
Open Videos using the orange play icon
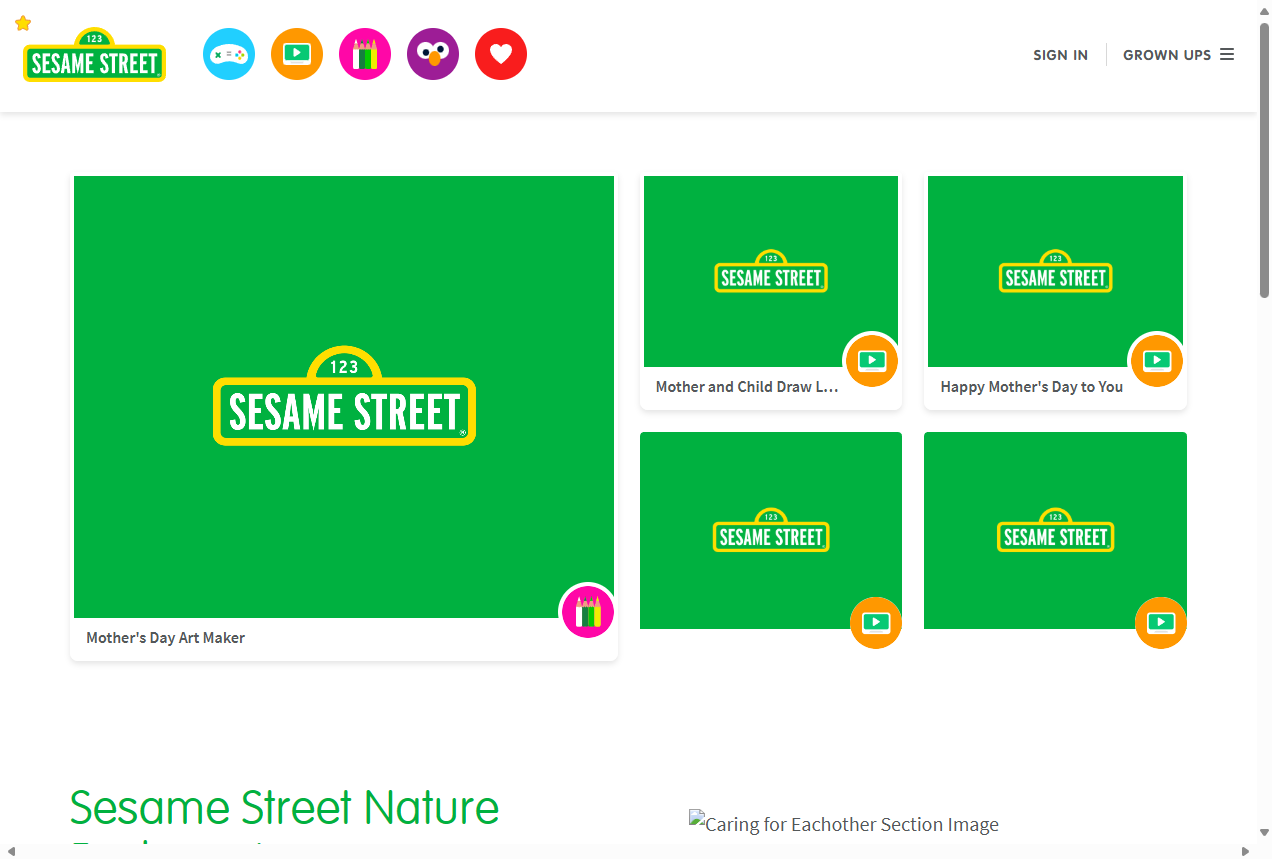(x=296, y=54)
